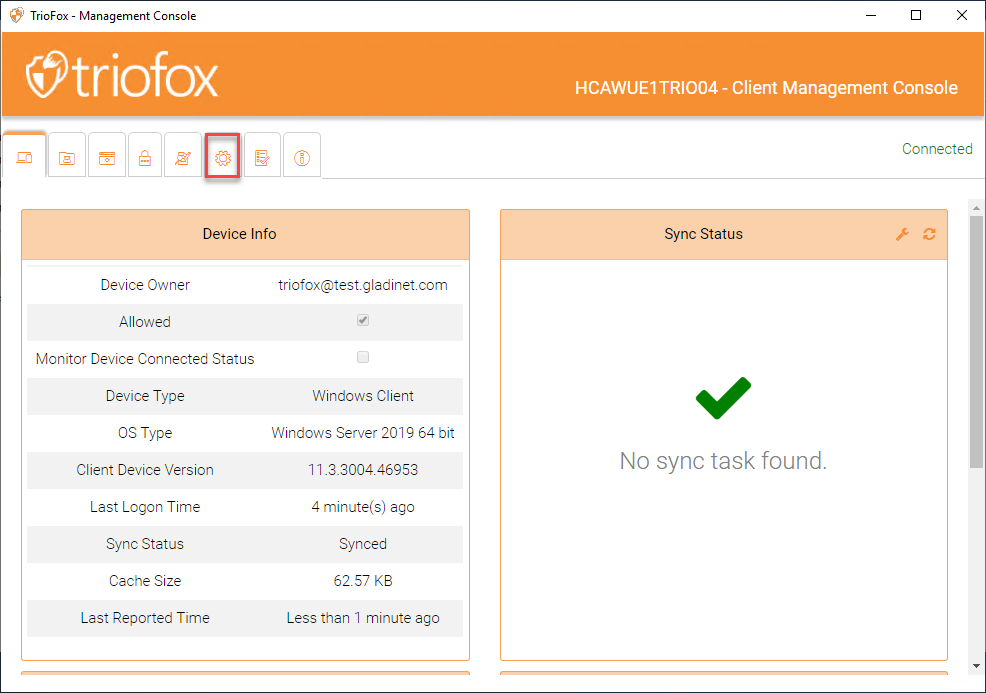Open the gear settings tab
The image size is (986, 693).
[223, 157]
